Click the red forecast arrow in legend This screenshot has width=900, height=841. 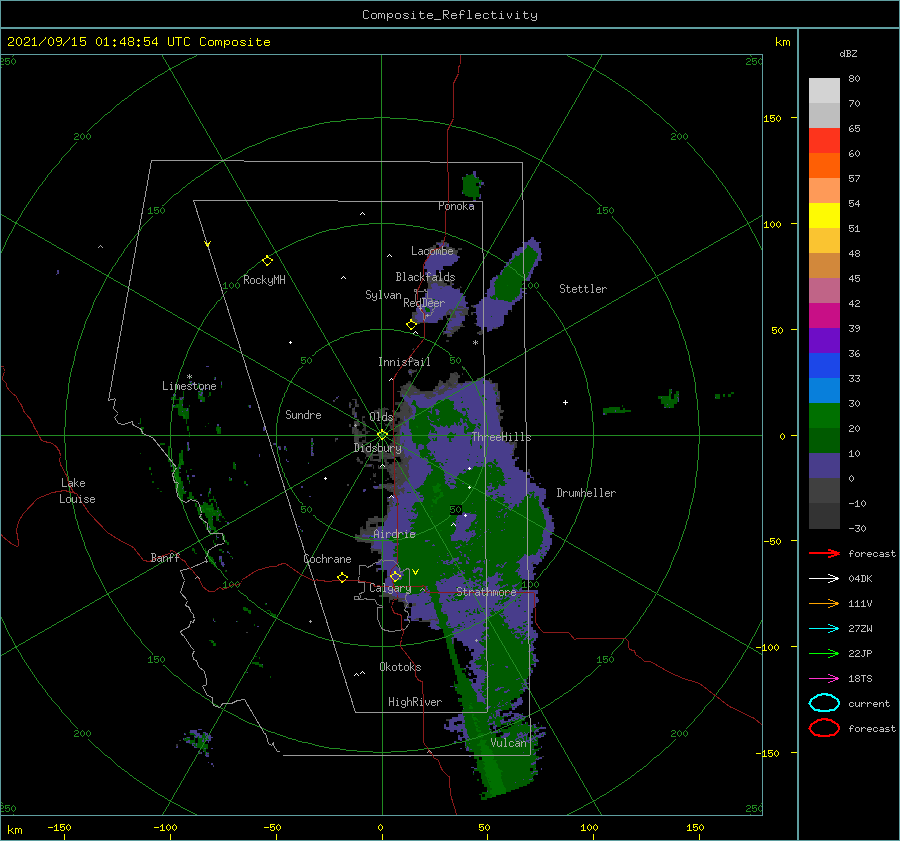click(824, 553)
